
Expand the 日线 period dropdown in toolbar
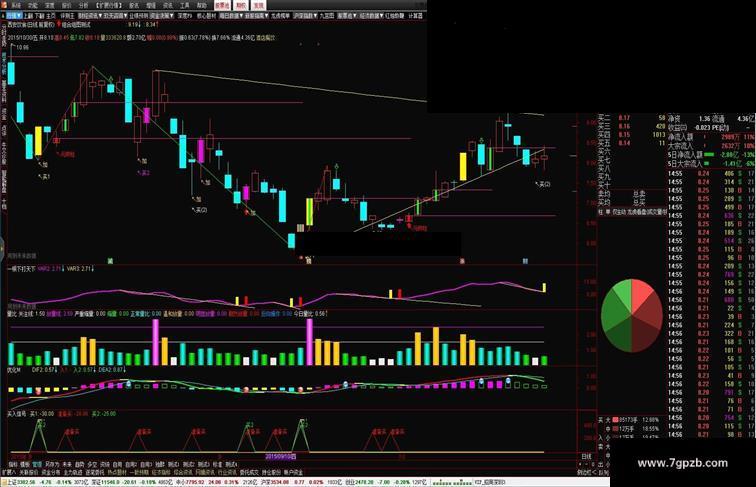14,16
